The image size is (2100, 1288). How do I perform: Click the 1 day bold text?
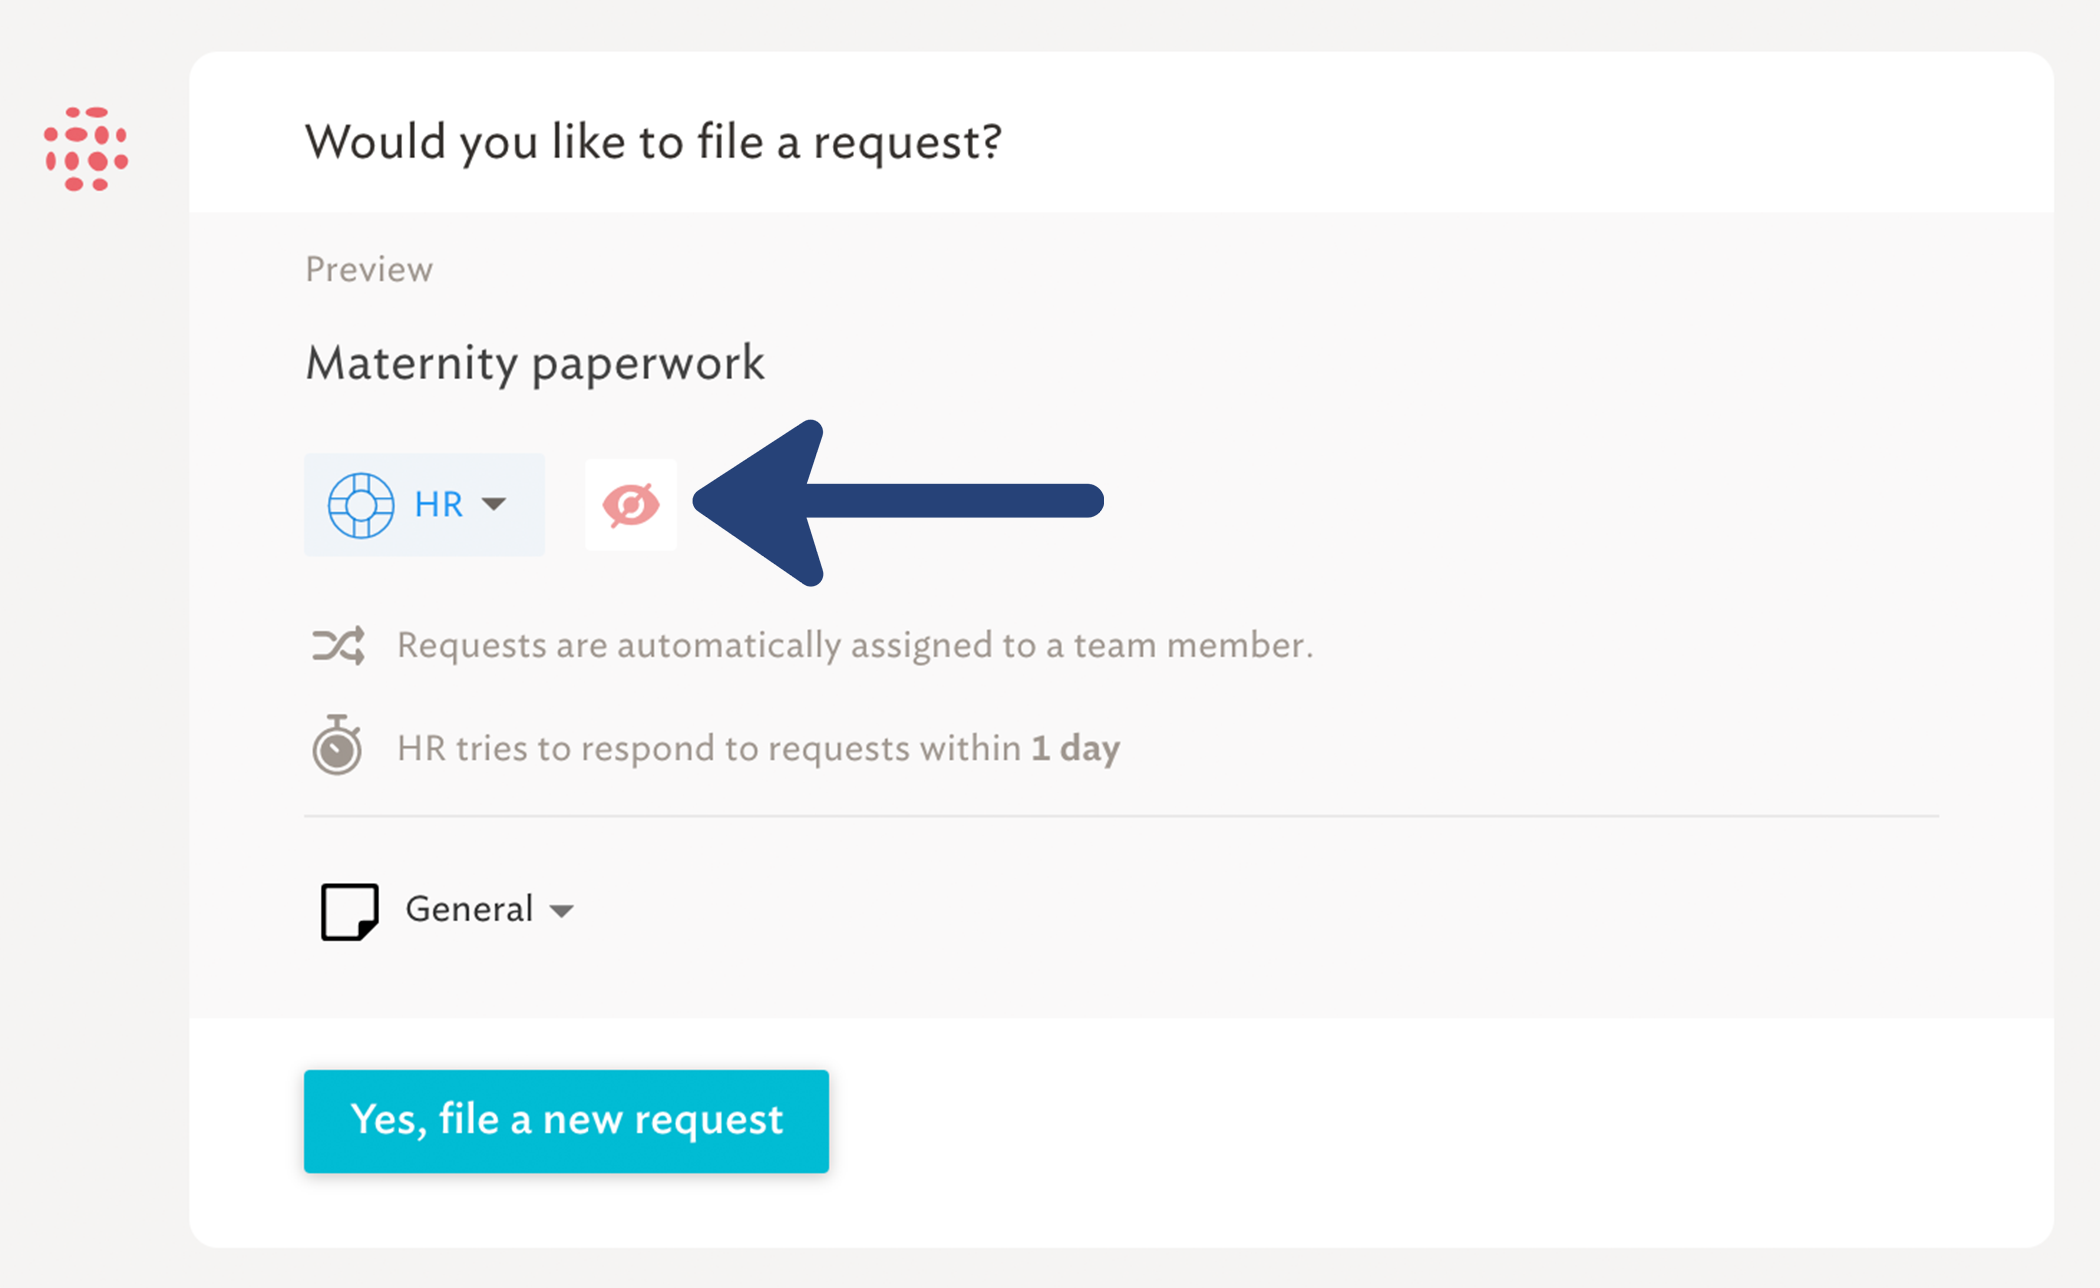tap(1076, 749)
